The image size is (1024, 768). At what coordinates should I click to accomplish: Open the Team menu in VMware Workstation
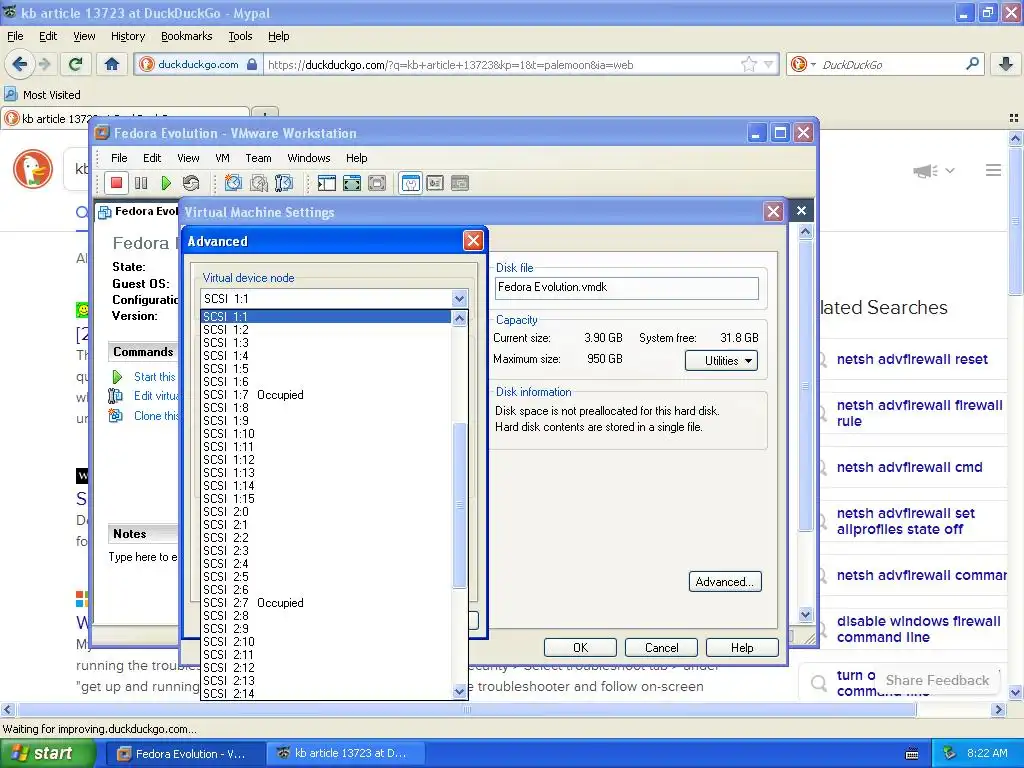258,158
